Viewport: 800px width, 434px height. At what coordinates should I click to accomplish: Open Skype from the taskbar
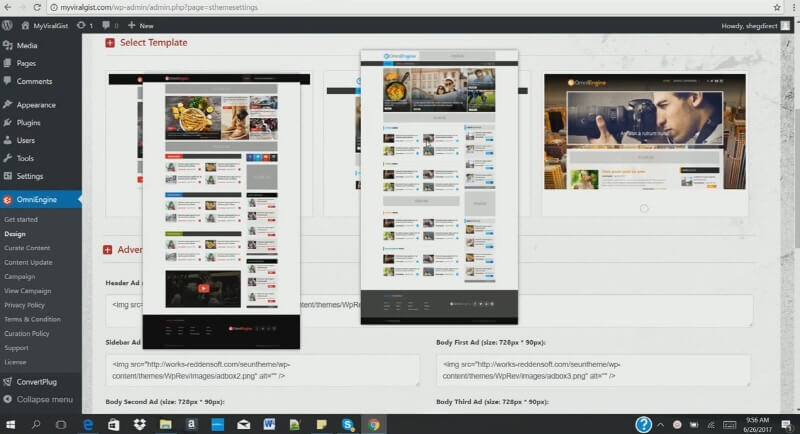coord(348,424)
